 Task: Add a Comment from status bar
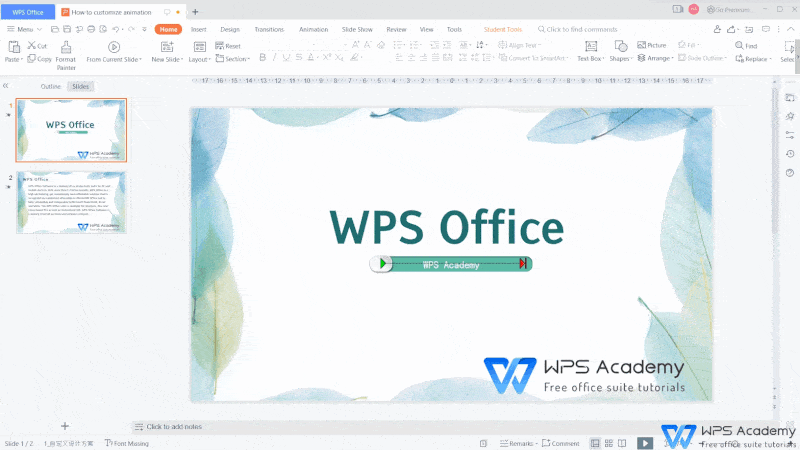(560, 443)
